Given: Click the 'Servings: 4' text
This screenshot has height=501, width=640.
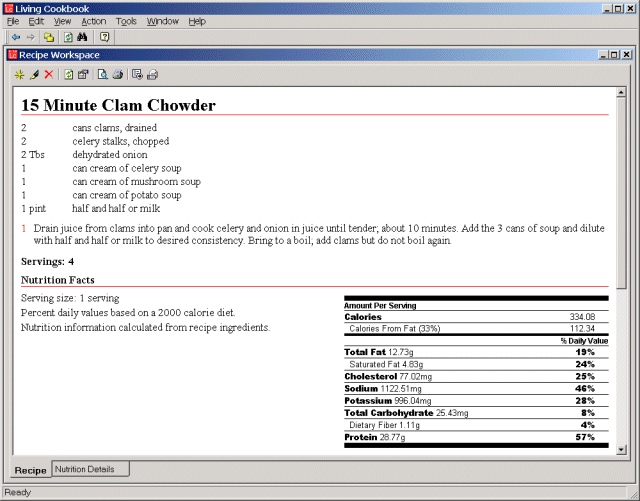Looking at the screenshot, I should [x=47, y=262].
